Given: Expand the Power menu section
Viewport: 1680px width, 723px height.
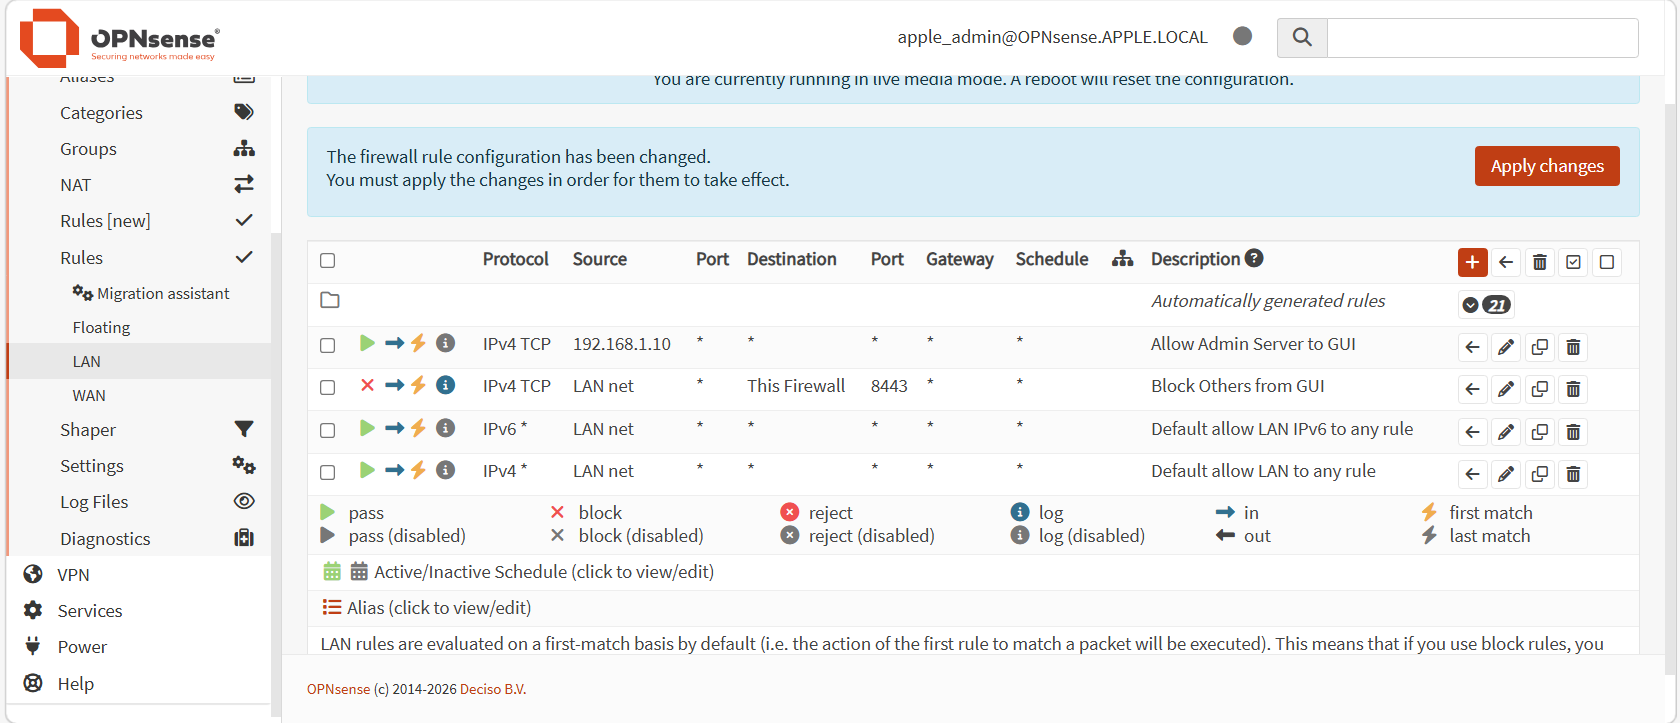Looking at the screenshot, I should pos(140,647).
